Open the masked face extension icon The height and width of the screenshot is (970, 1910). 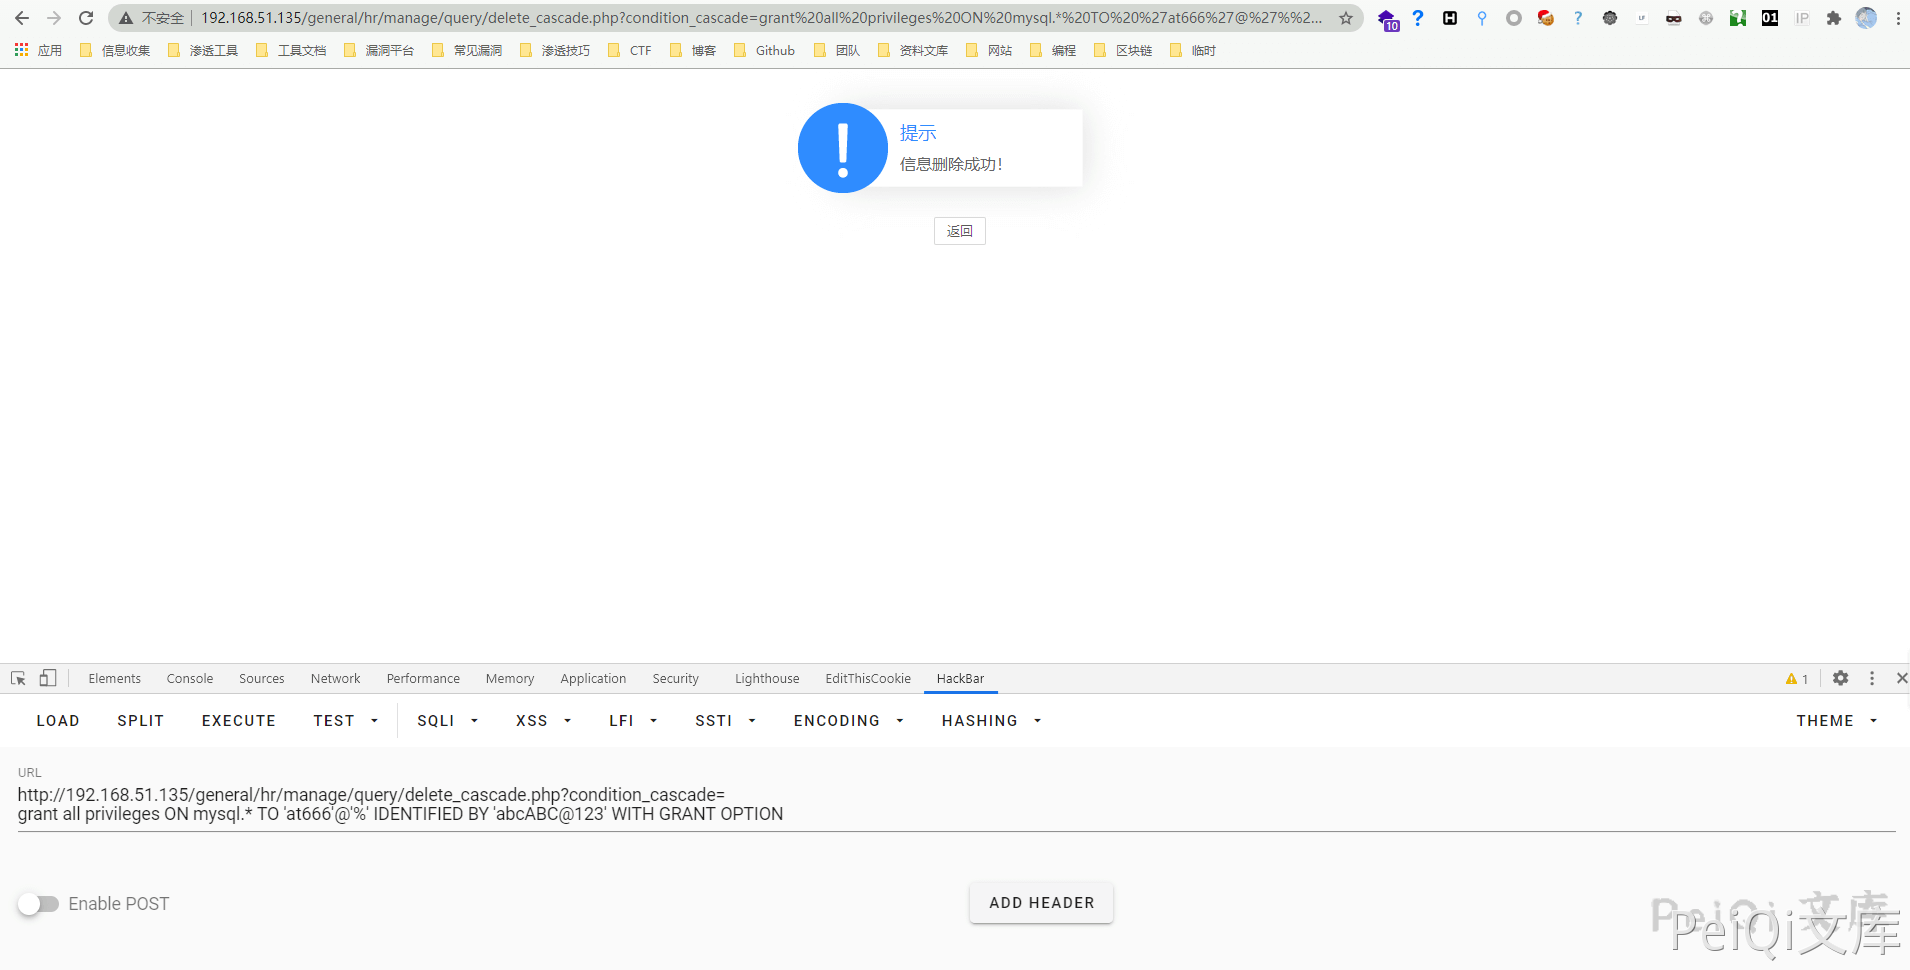point(1674,18)
